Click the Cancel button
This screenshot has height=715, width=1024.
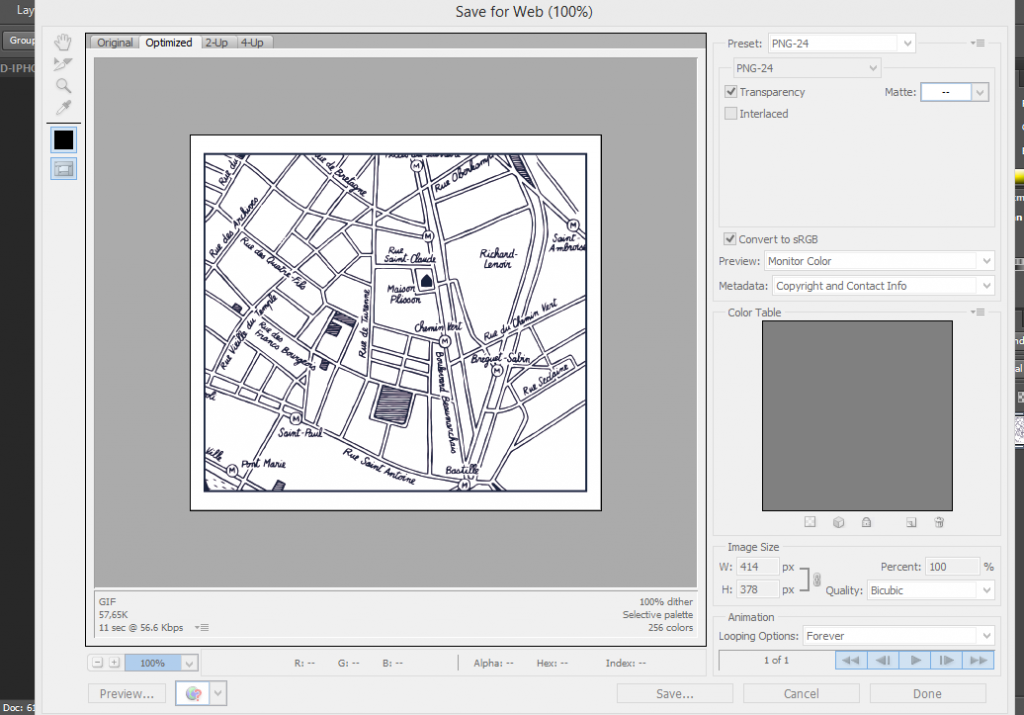tap(801, 694)
